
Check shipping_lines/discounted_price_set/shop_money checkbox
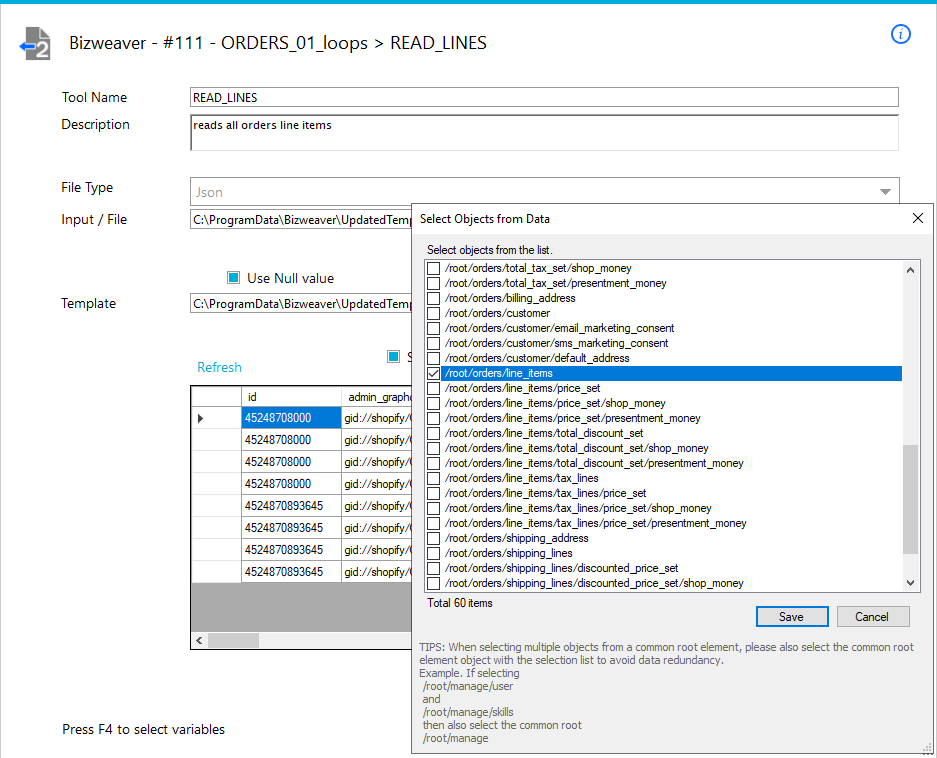point(434,583)
